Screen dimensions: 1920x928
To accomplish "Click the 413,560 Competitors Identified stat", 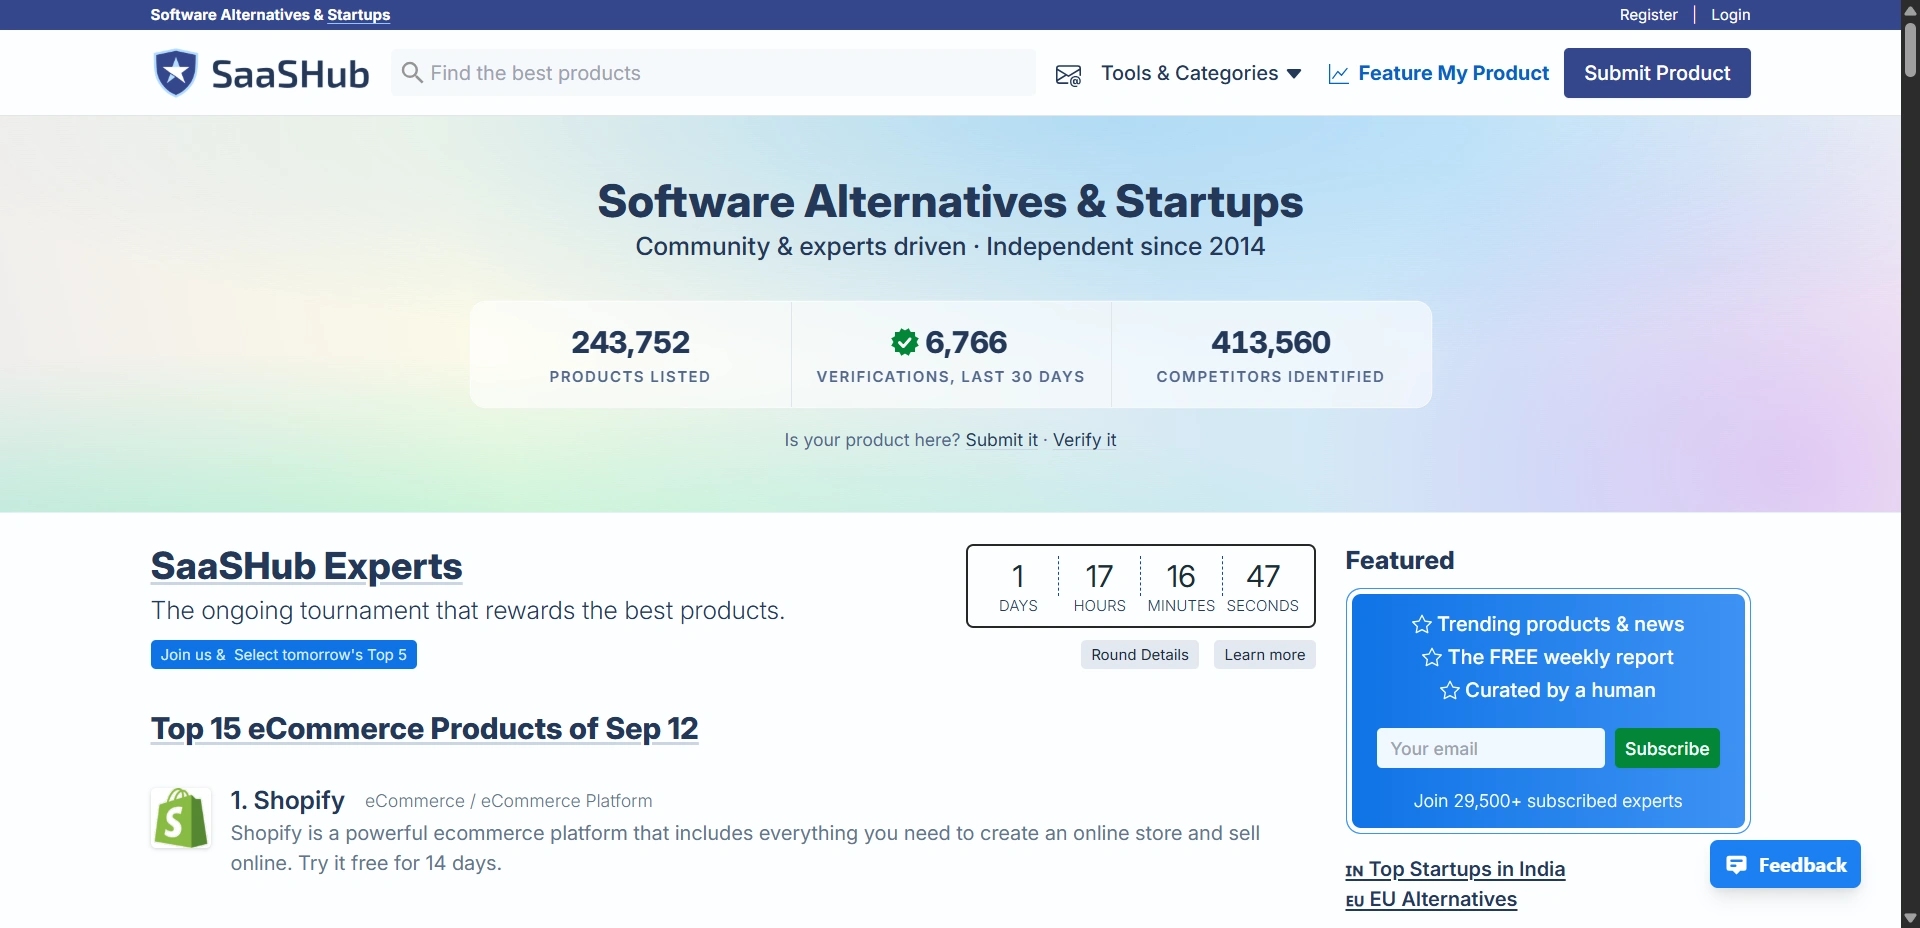I will (x=1271, y=355).
